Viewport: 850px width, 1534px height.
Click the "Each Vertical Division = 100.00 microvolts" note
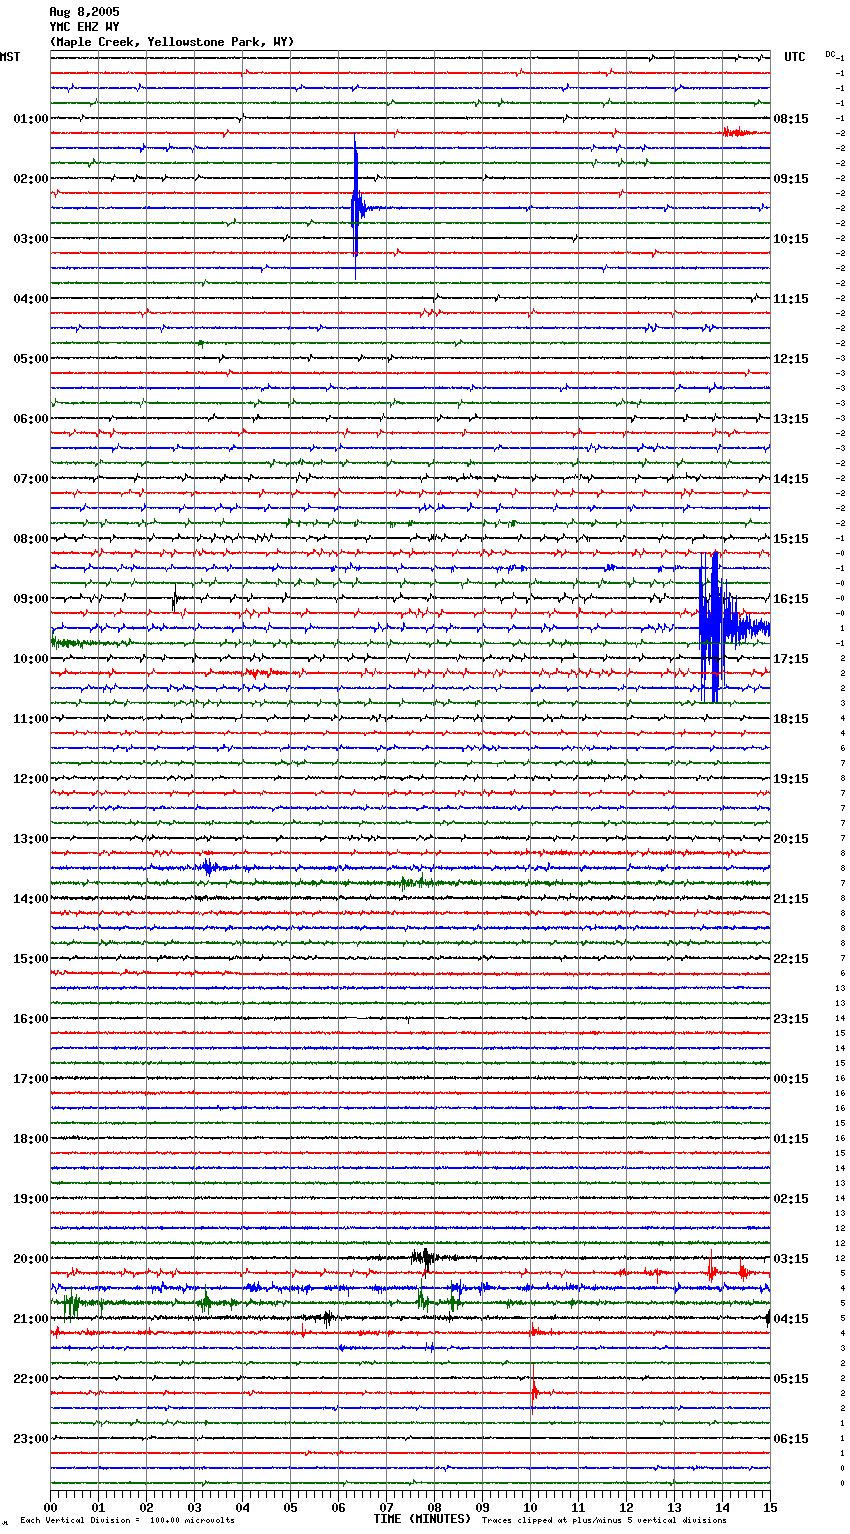pyautogui.click(x=127, y=1521)
